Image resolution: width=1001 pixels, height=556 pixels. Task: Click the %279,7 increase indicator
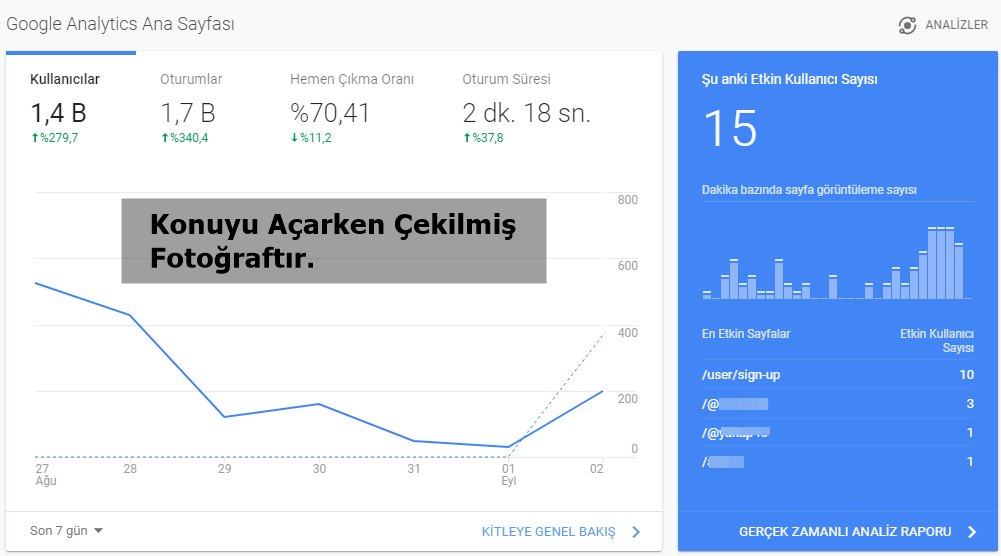55,138
